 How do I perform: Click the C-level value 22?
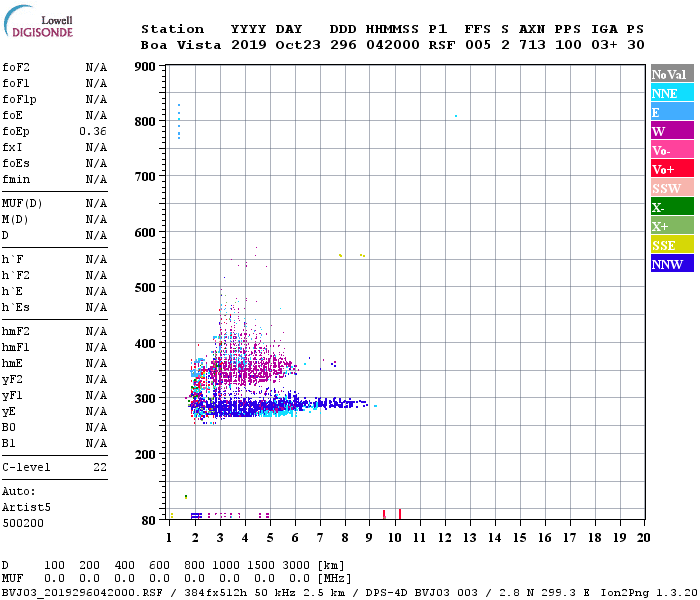100,467
